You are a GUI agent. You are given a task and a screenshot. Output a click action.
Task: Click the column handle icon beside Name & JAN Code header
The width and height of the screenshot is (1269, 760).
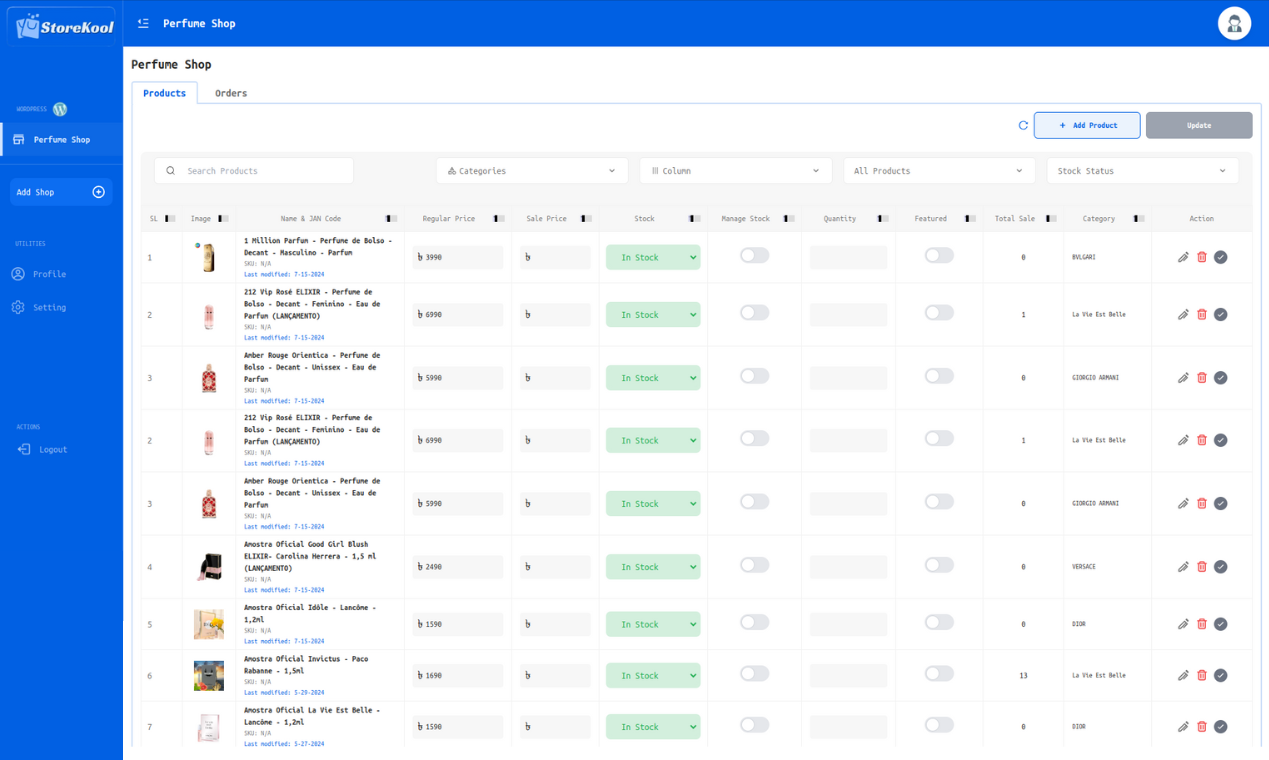coord(391,218)
